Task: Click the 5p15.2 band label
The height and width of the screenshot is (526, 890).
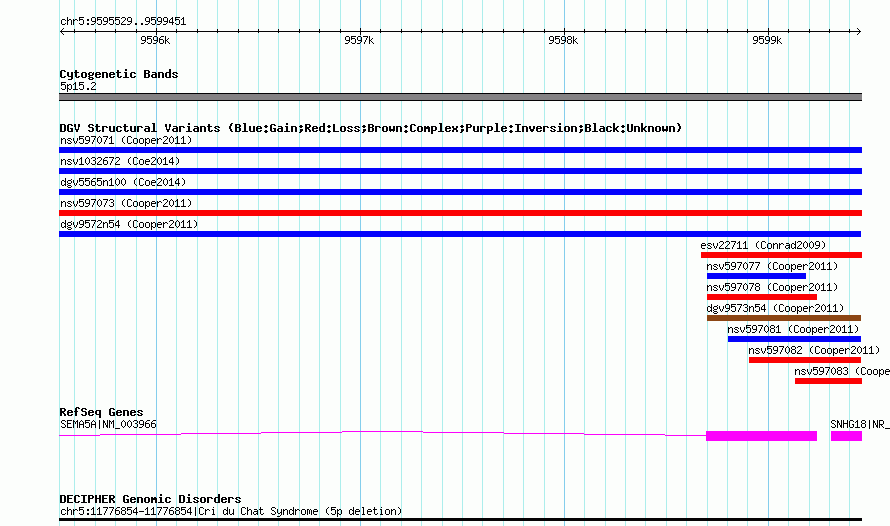Action: tap(78, 86)
